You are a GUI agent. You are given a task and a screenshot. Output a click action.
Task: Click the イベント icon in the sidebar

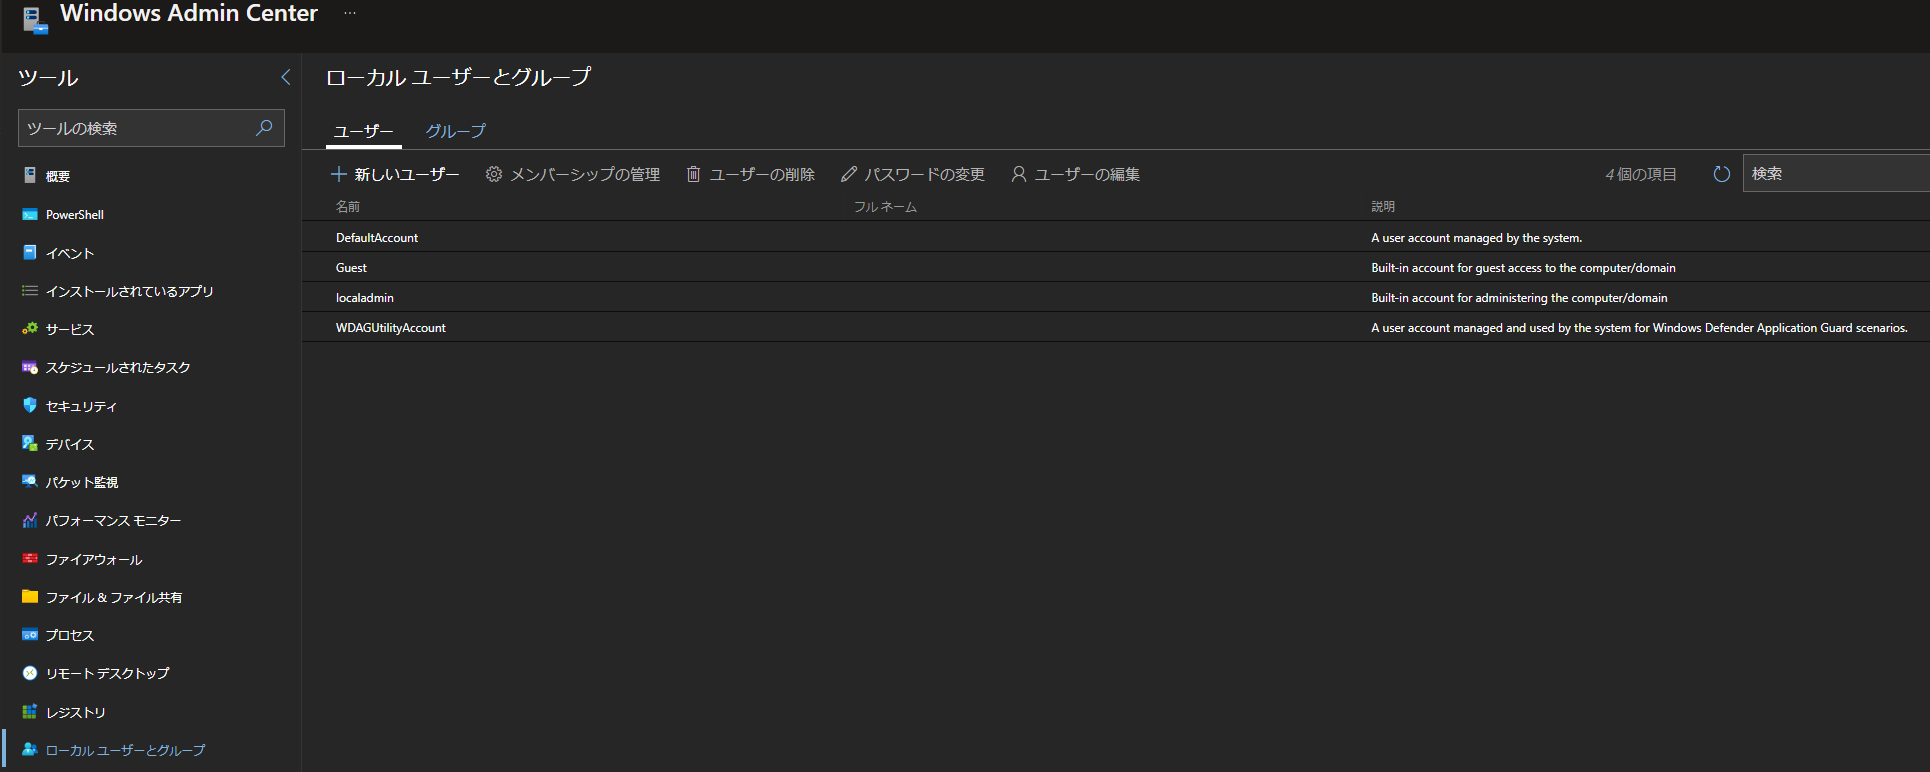[x=30, y=252]
